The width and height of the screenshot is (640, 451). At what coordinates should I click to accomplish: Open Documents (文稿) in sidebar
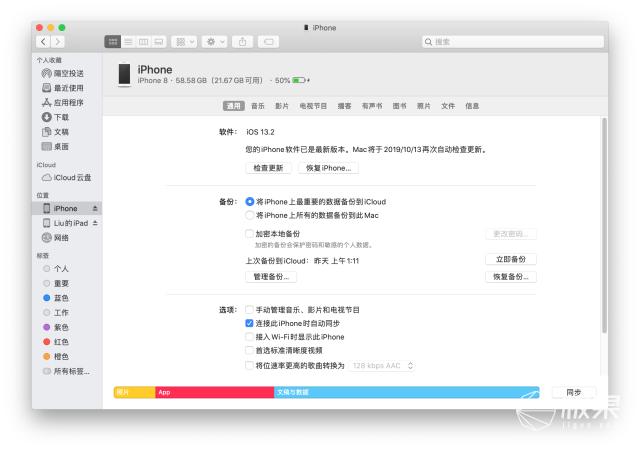coord(56,132)
